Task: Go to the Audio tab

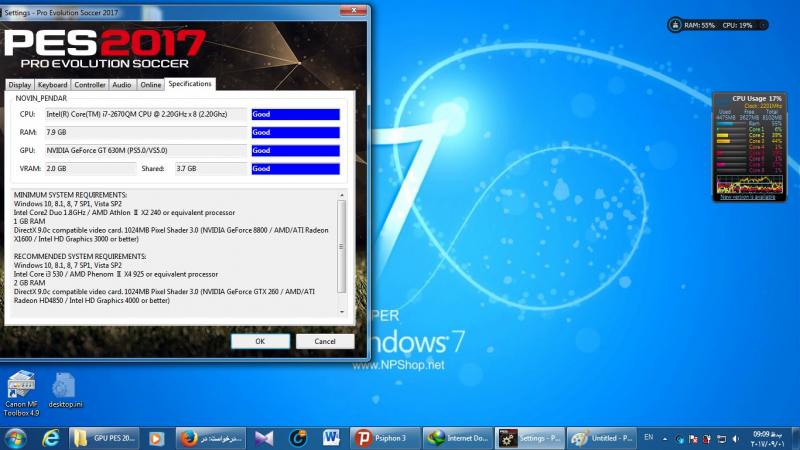Action: (x=122, y=85)
